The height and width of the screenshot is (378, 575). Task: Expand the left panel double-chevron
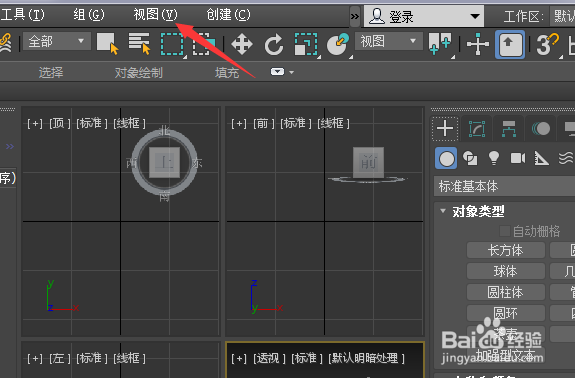[10, 147]
